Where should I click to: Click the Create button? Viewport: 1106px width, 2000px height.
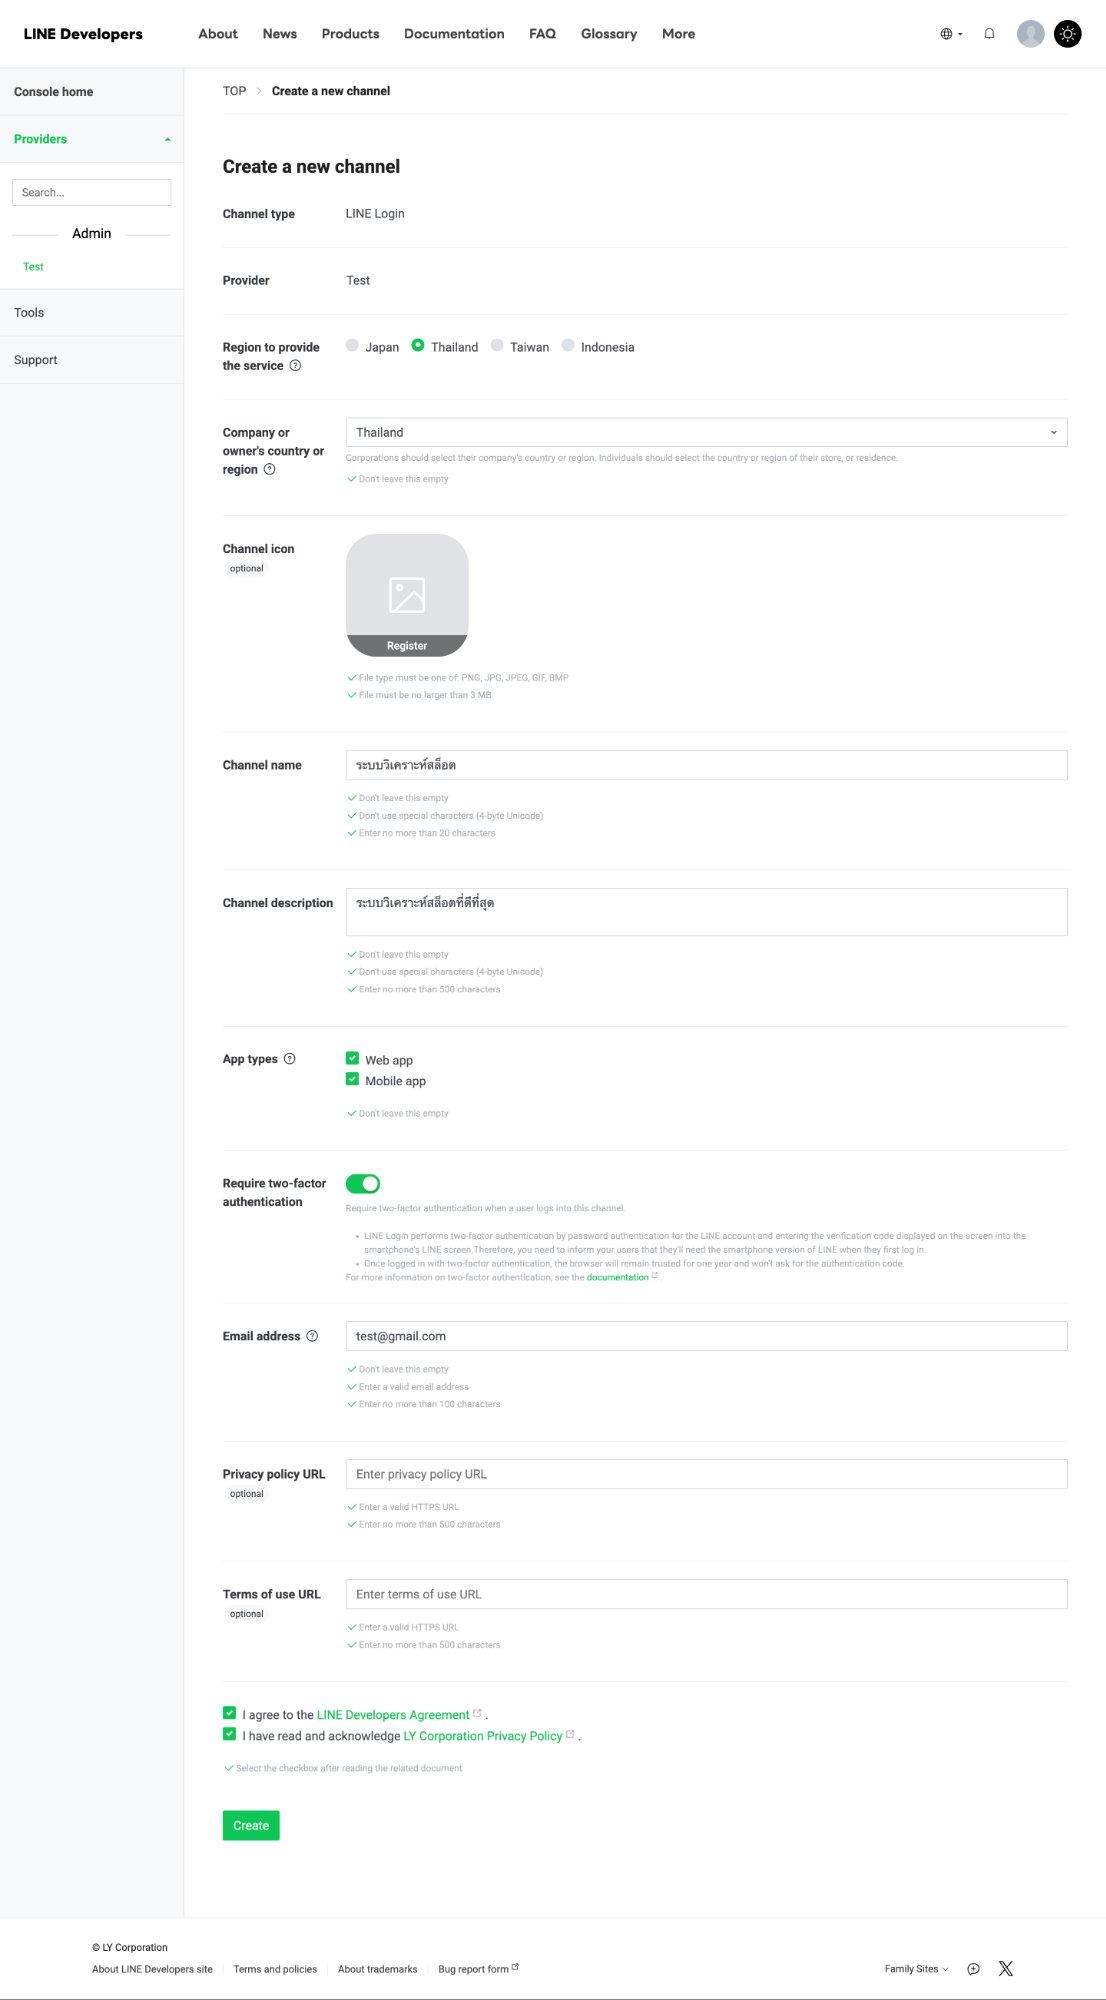coord(250,1825)
